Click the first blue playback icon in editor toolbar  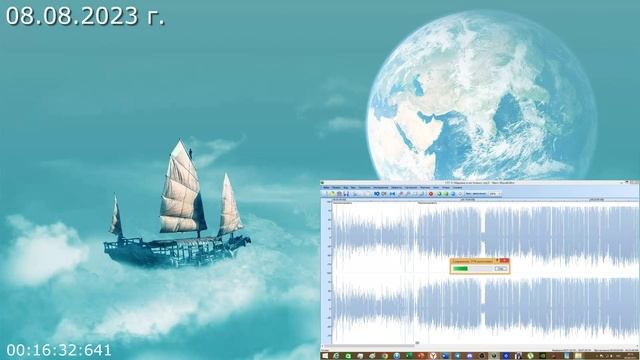point(377,194)
